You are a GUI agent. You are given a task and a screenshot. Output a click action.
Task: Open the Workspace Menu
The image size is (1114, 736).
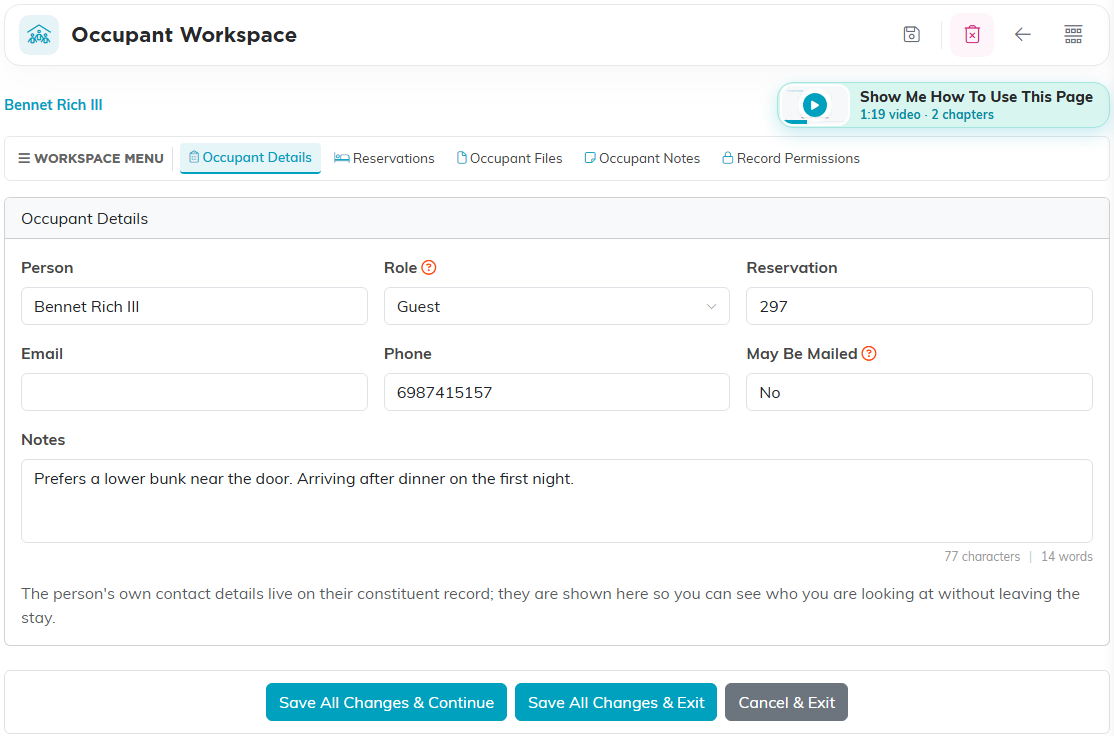click(x=91, y=158)
